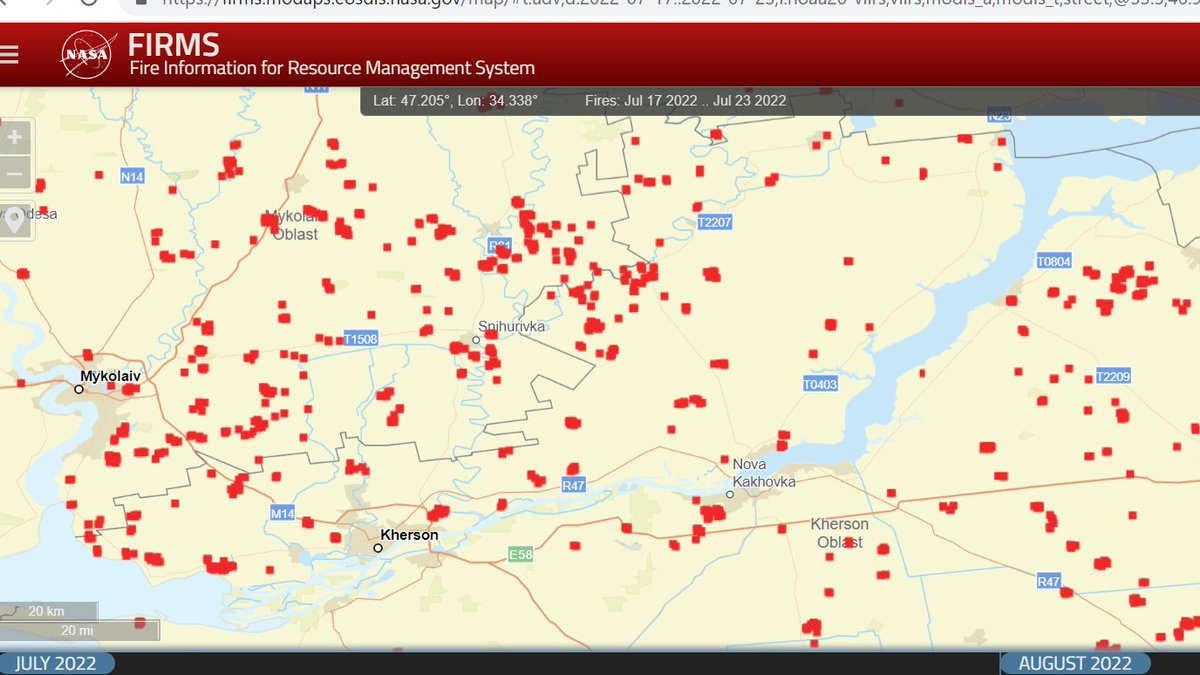Click the Mykolaiv Oblast region label
This screenshot has height=675, width=1200.
293,225
